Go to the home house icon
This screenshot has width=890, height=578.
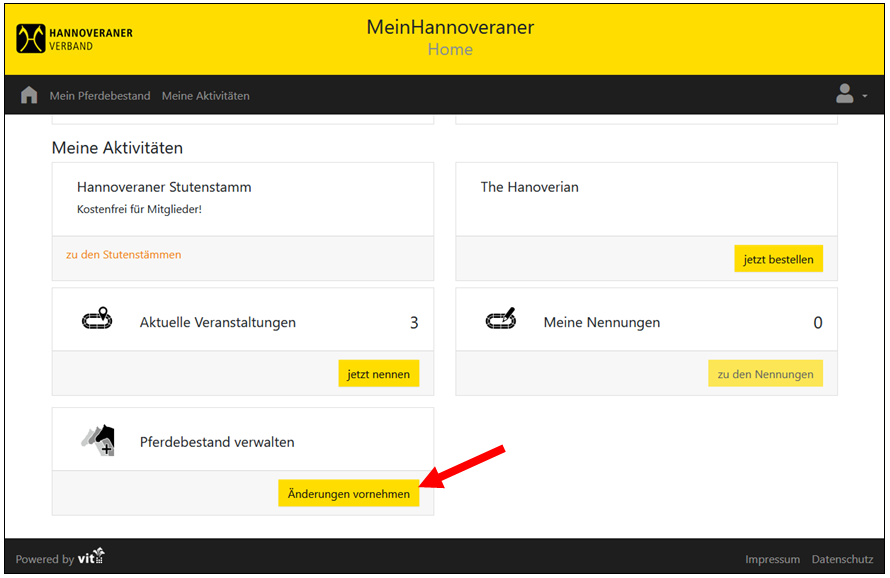tap(29, 95)
